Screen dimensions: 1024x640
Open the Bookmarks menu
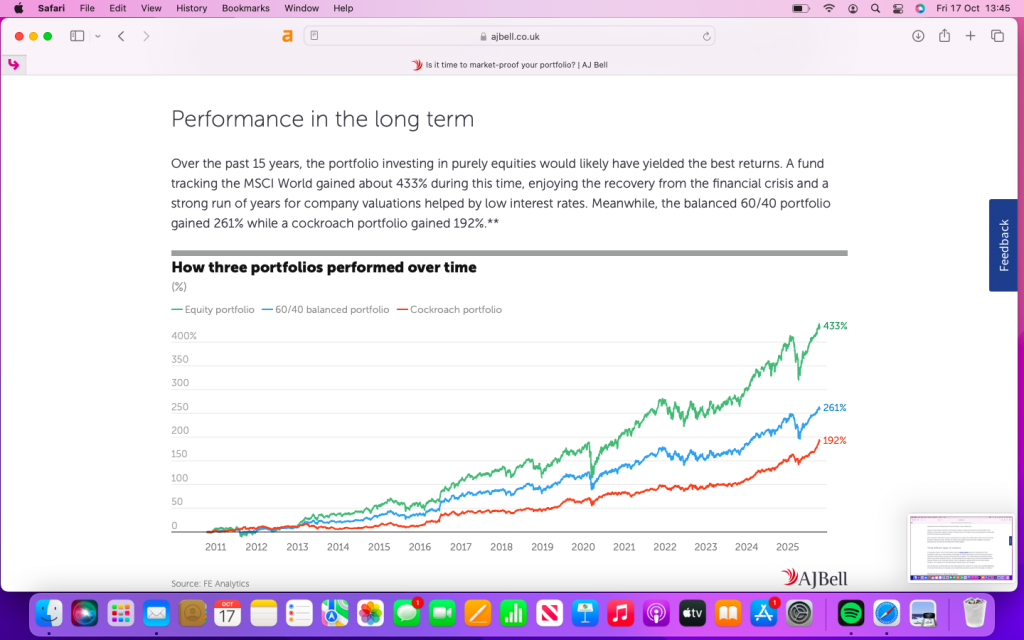(x=245, y=8)
